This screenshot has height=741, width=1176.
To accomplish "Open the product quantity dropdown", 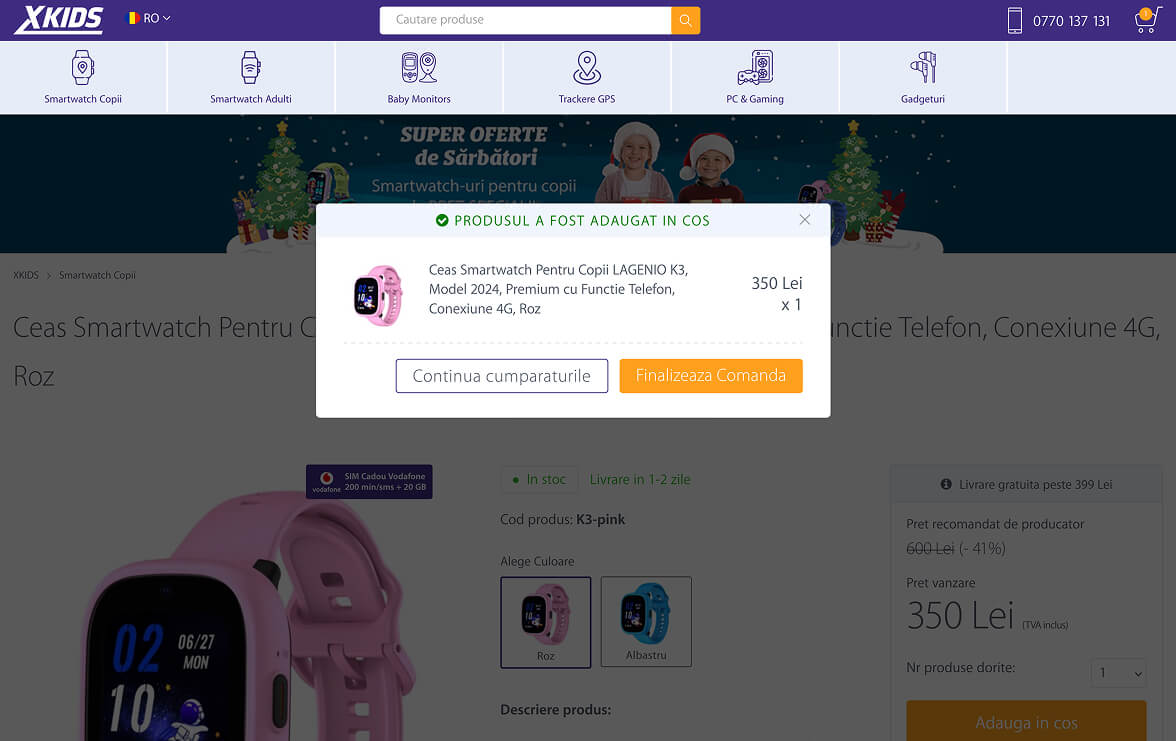I will [1118, 673].
